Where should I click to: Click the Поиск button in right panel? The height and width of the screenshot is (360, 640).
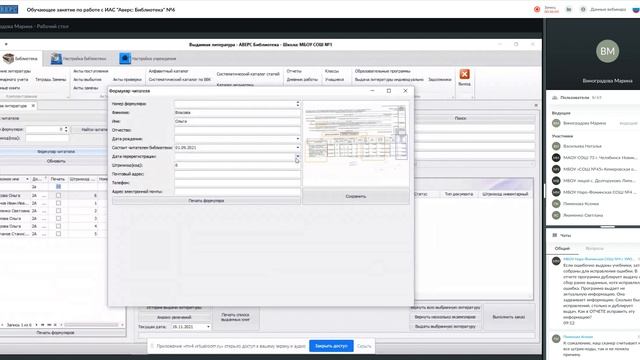tap(460, 118)
